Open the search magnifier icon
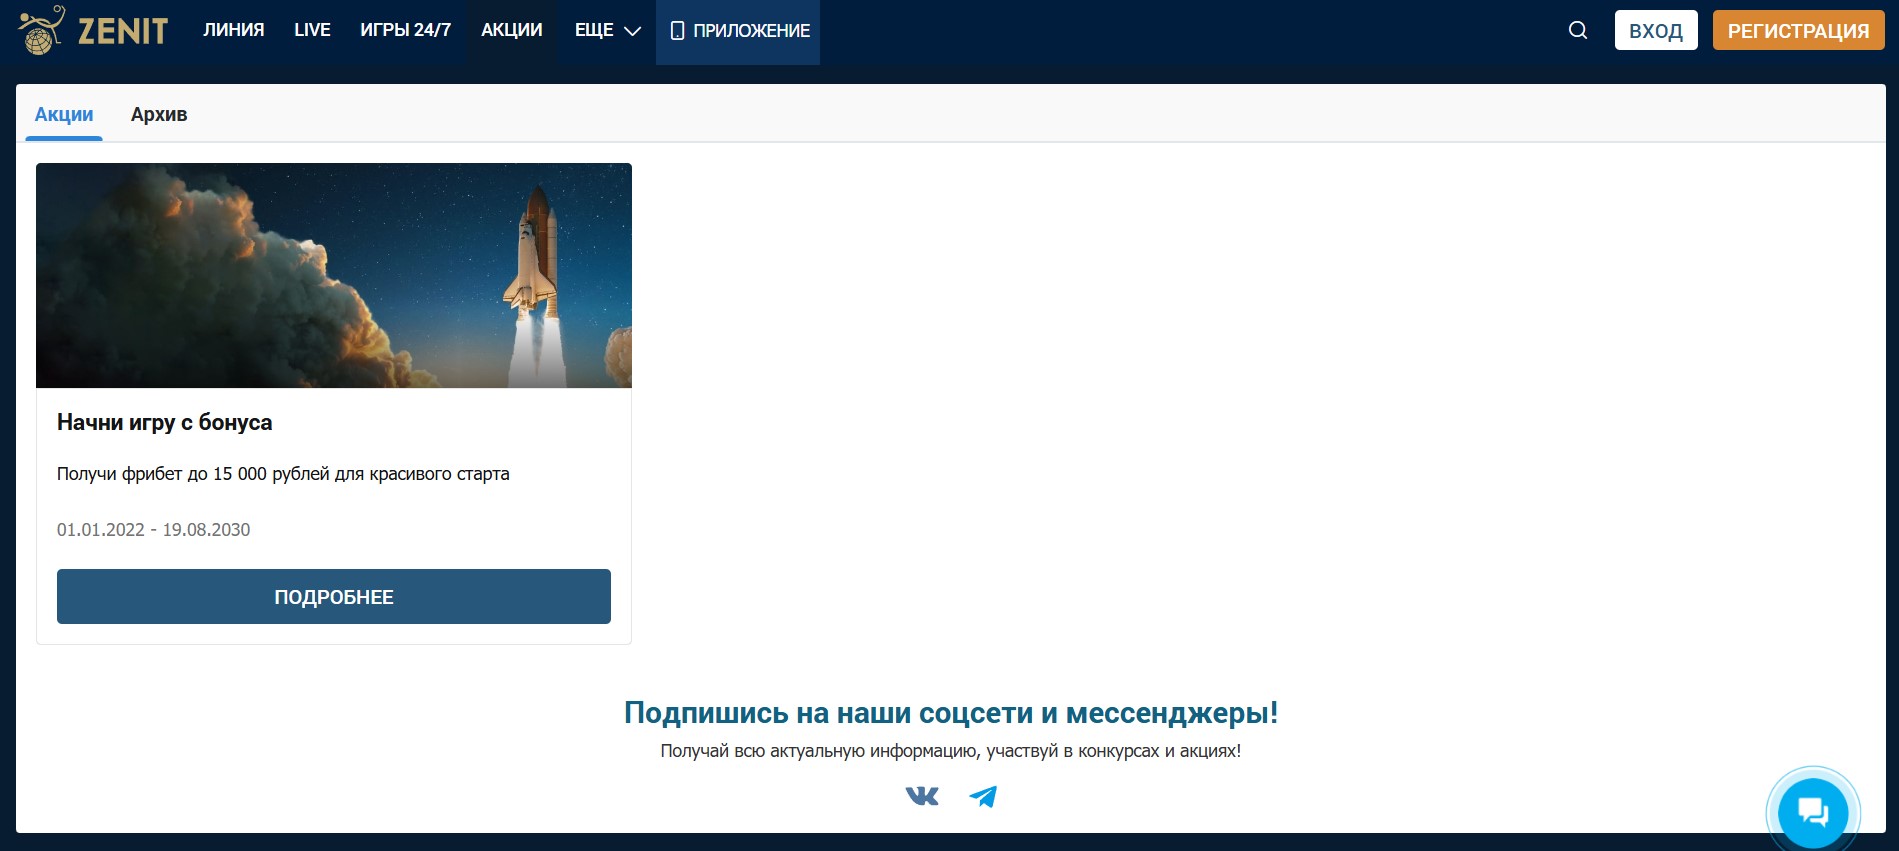This screenshot has height=851, width=1899. pos(1578,30)
